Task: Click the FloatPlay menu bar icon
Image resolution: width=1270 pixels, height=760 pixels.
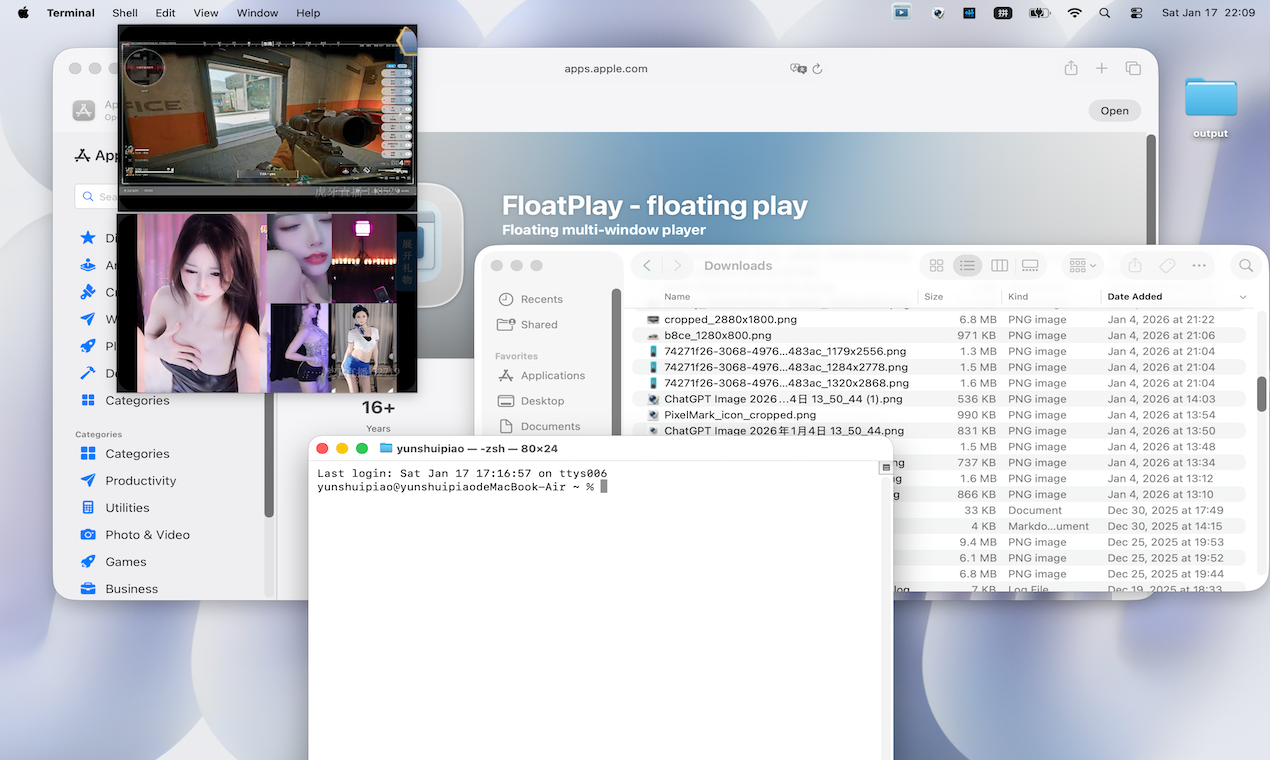Action: tap(902, 13)
